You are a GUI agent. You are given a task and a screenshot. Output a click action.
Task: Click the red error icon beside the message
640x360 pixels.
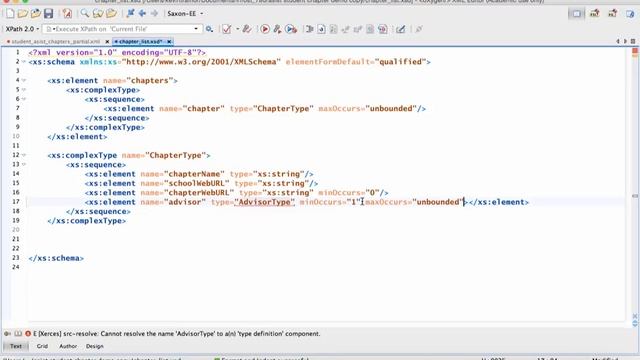[x=28, y=334]
